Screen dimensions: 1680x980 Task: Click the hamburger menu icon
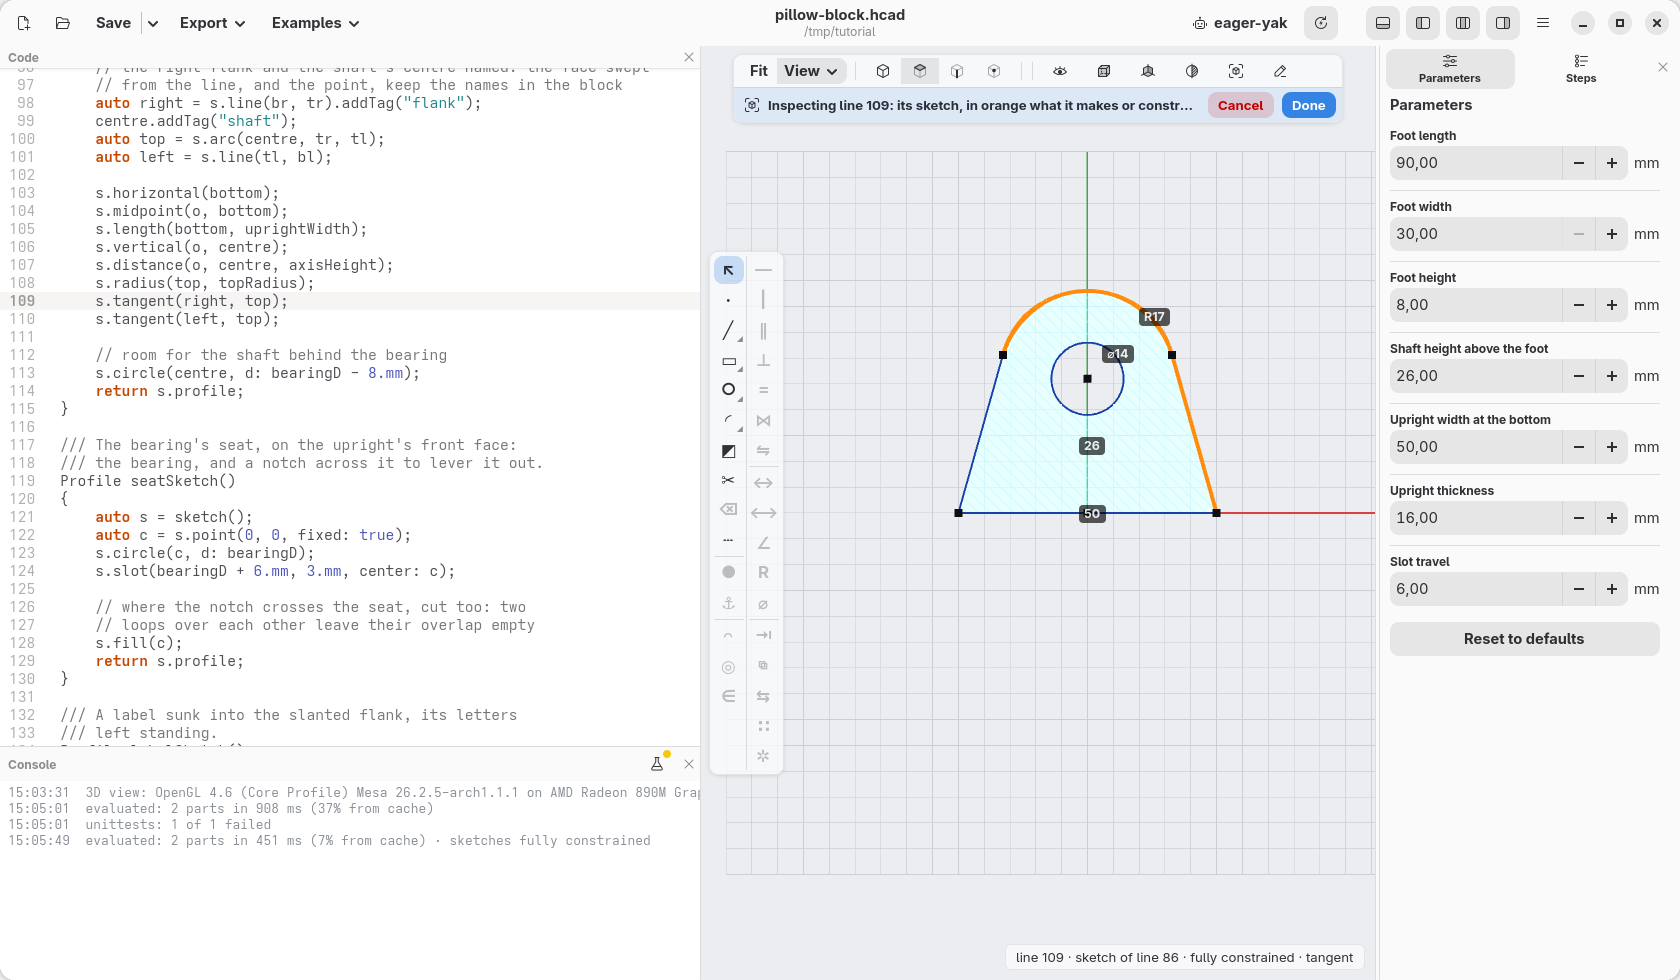pos(1543,23)
